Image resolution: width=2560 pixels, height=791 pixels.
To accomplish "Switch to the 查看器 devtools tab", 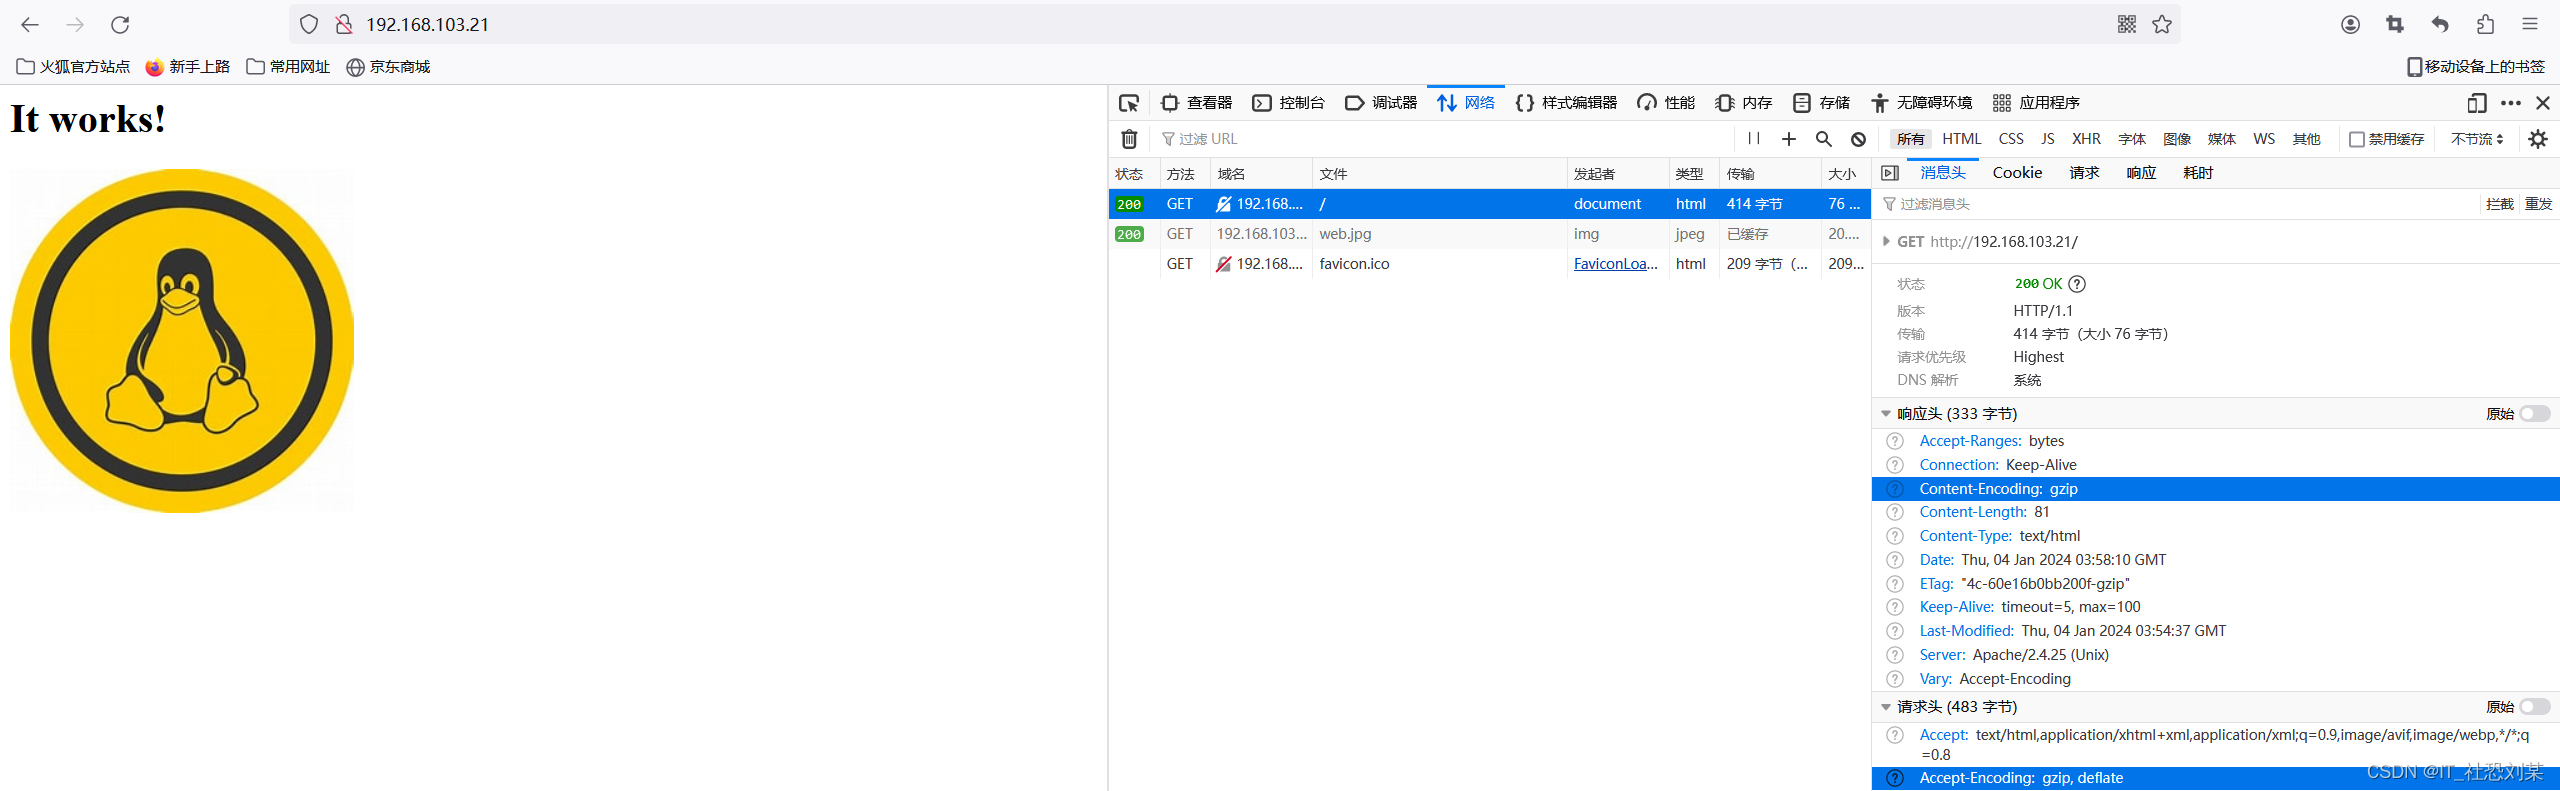I will point(1197,103).
